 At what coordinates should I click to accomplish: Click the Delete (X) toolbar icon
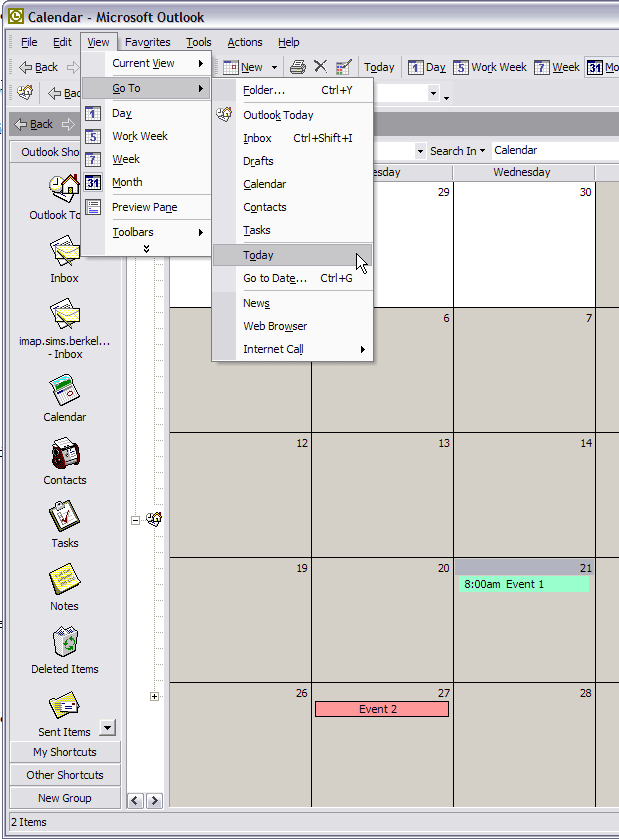coord(320,66)
